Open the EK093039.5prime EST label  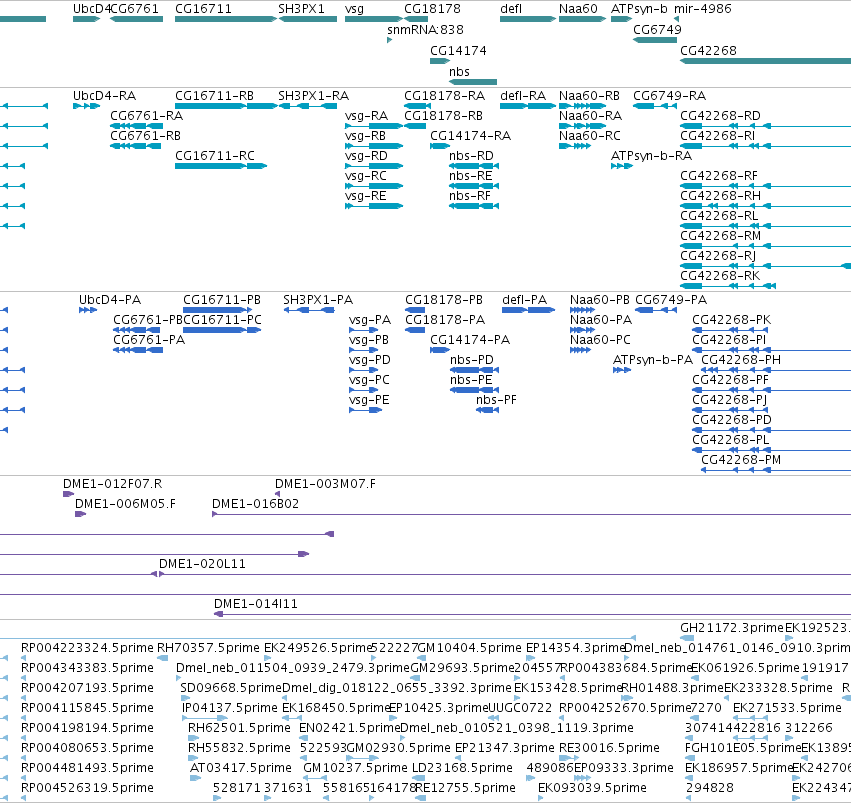point(592,788)
